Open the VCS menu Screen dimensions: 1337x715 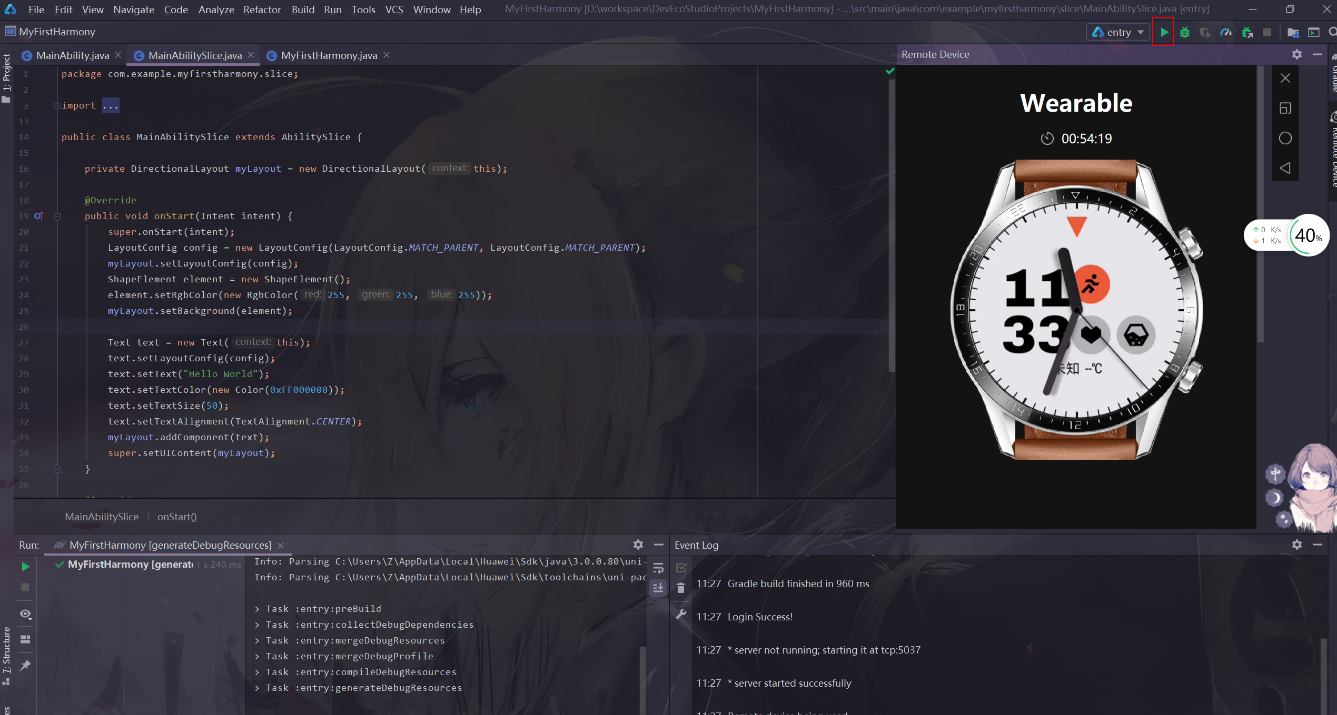(x=394, y=9)
